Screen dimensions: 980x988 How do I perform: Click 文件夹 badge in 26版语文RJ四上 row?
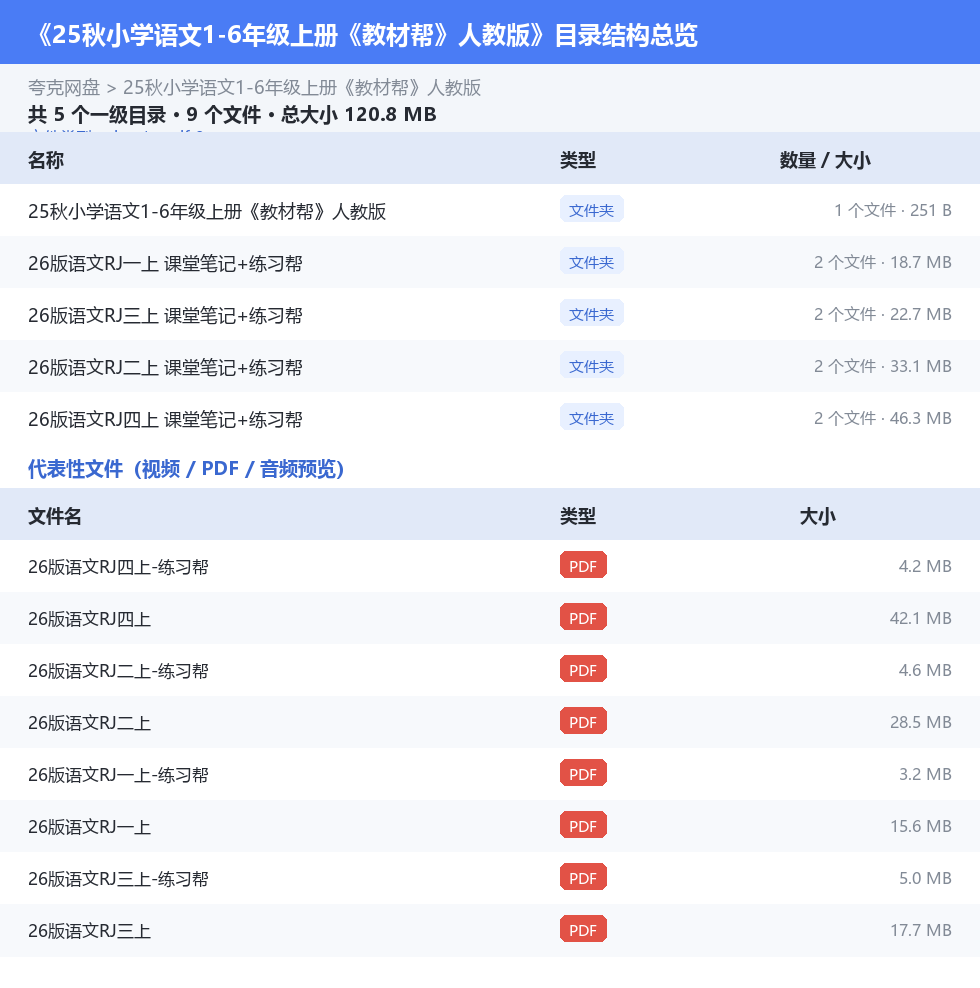(x=592, y=417)
